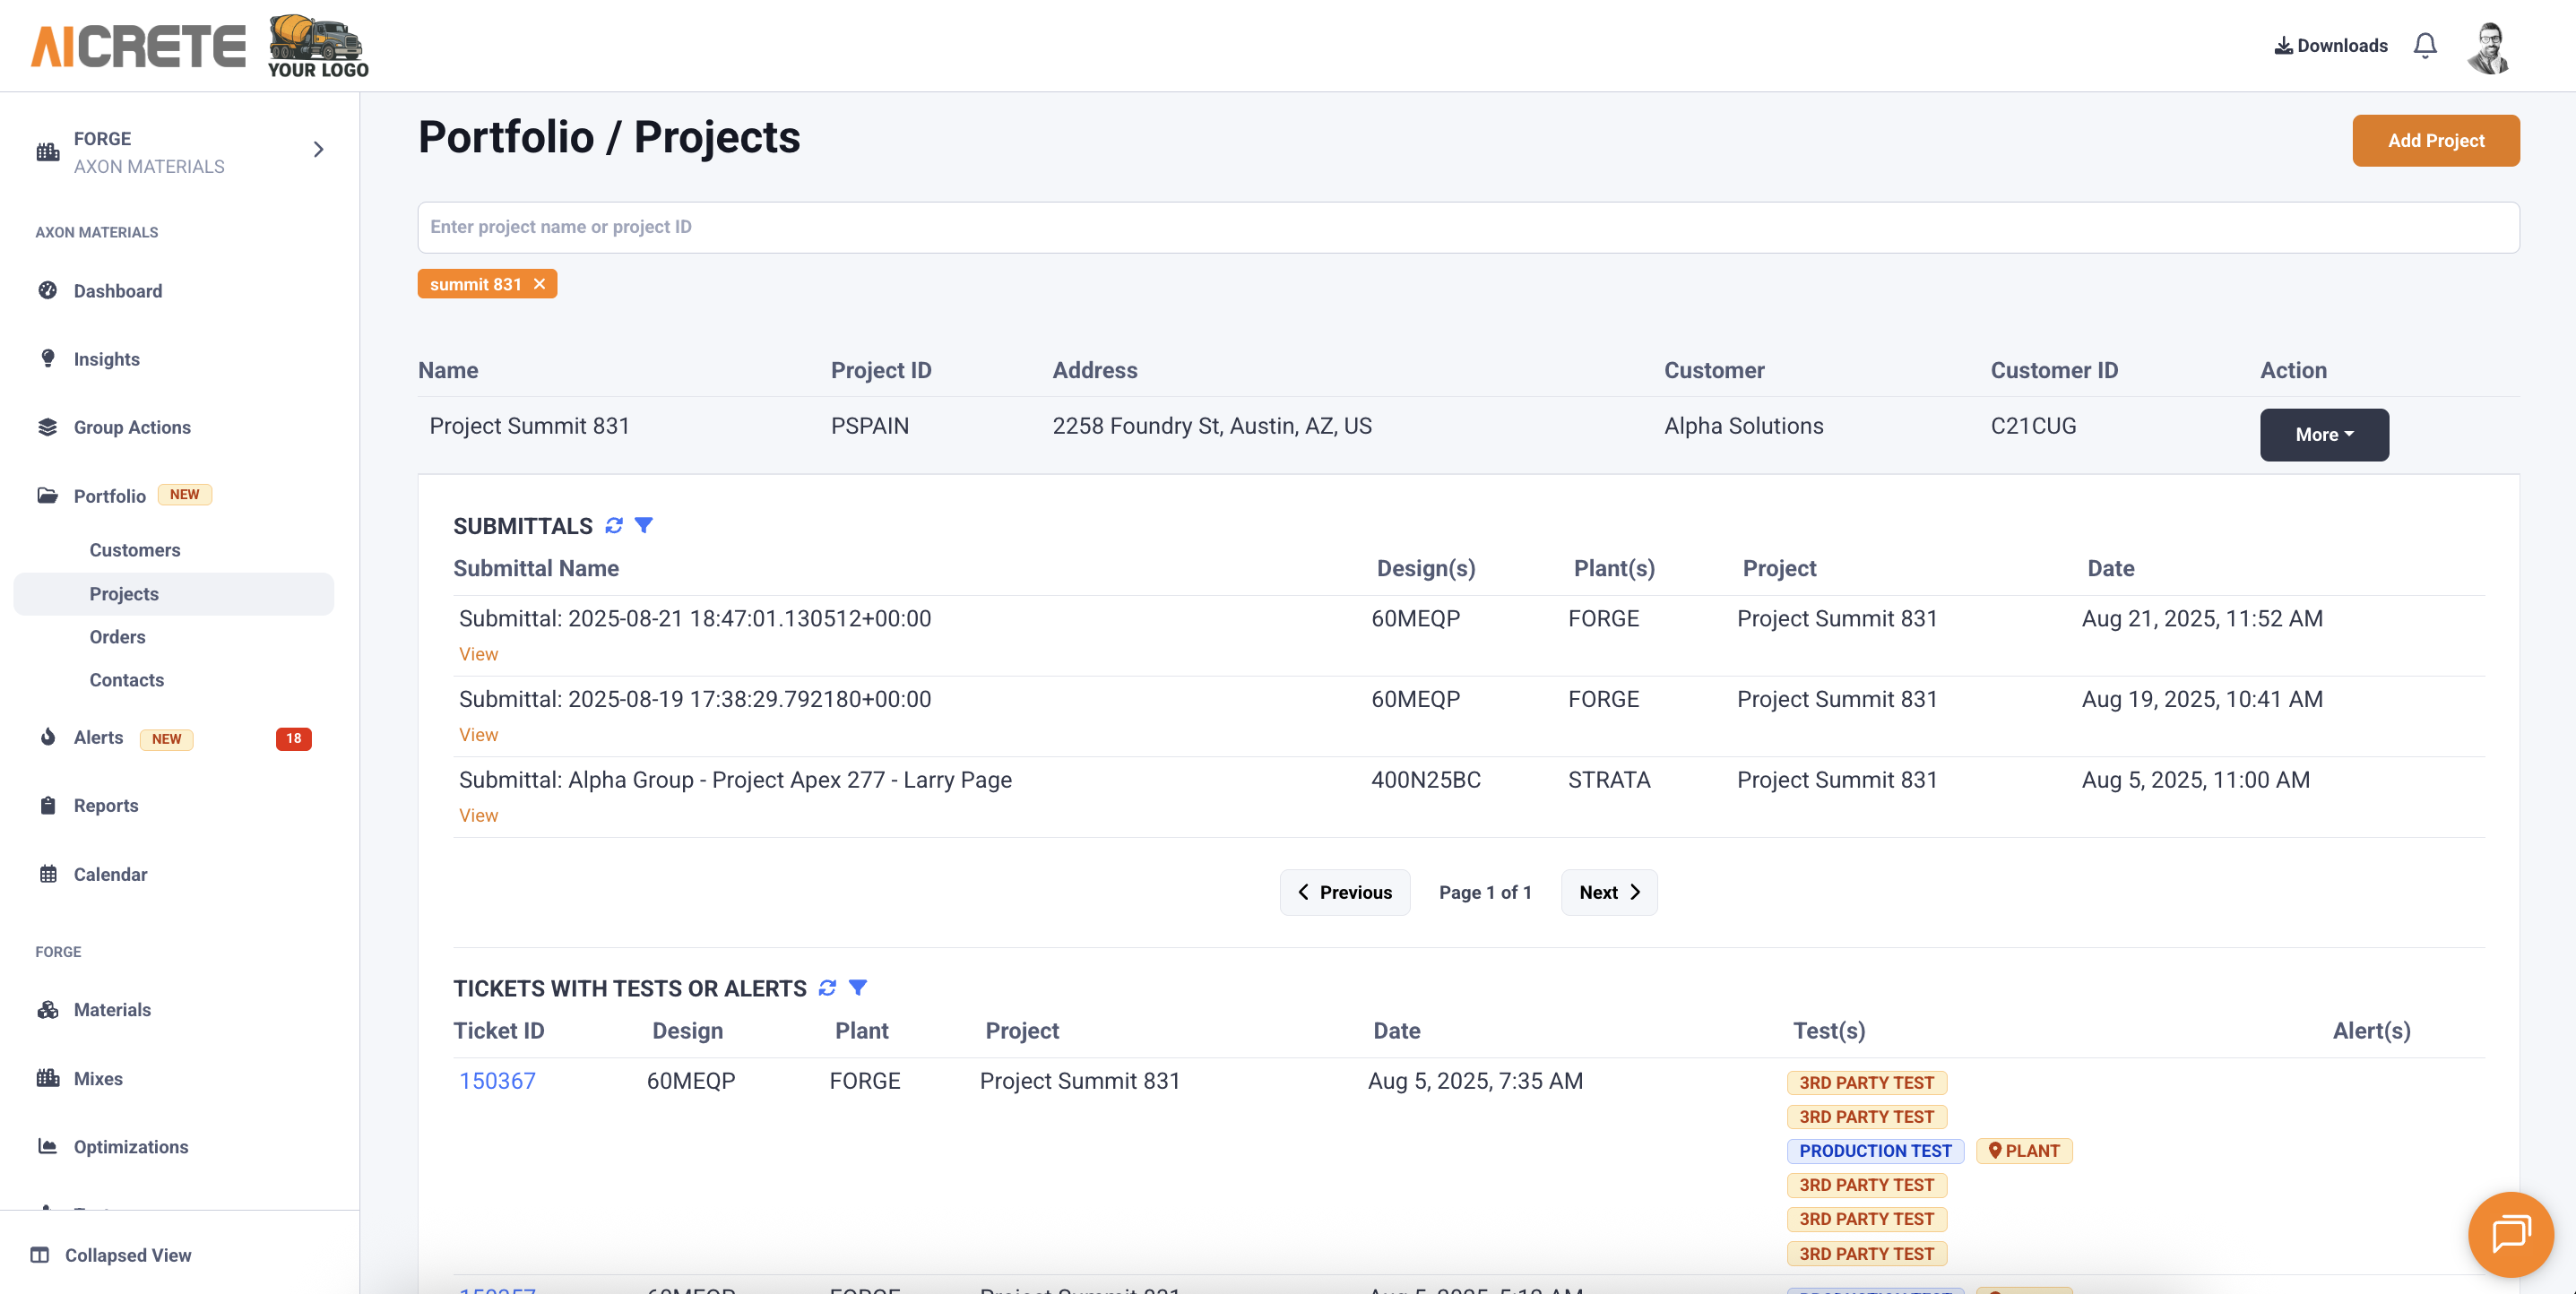2576x1294 pixels.
Task: Open the chat support widget
Action: pos(2510,1235)
